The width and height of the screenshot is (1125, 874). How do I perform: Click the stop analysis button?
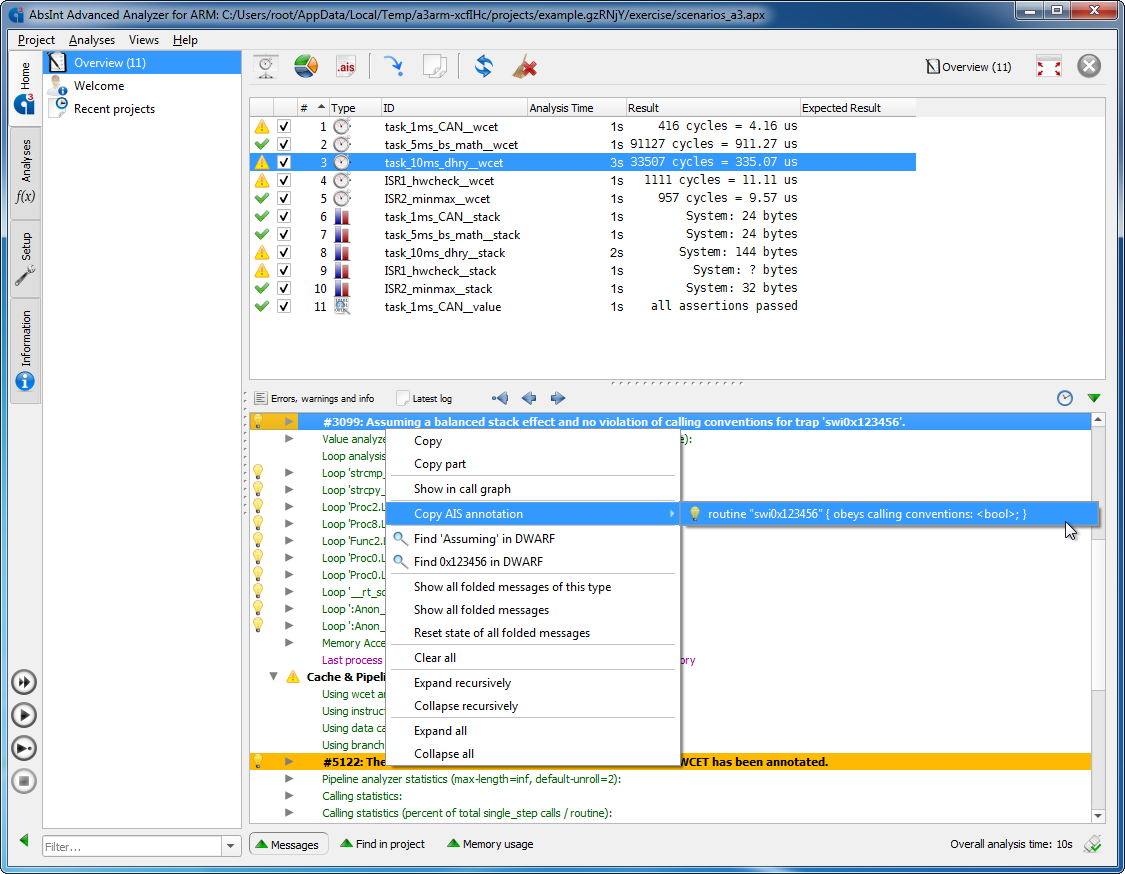tap(24, 781)
